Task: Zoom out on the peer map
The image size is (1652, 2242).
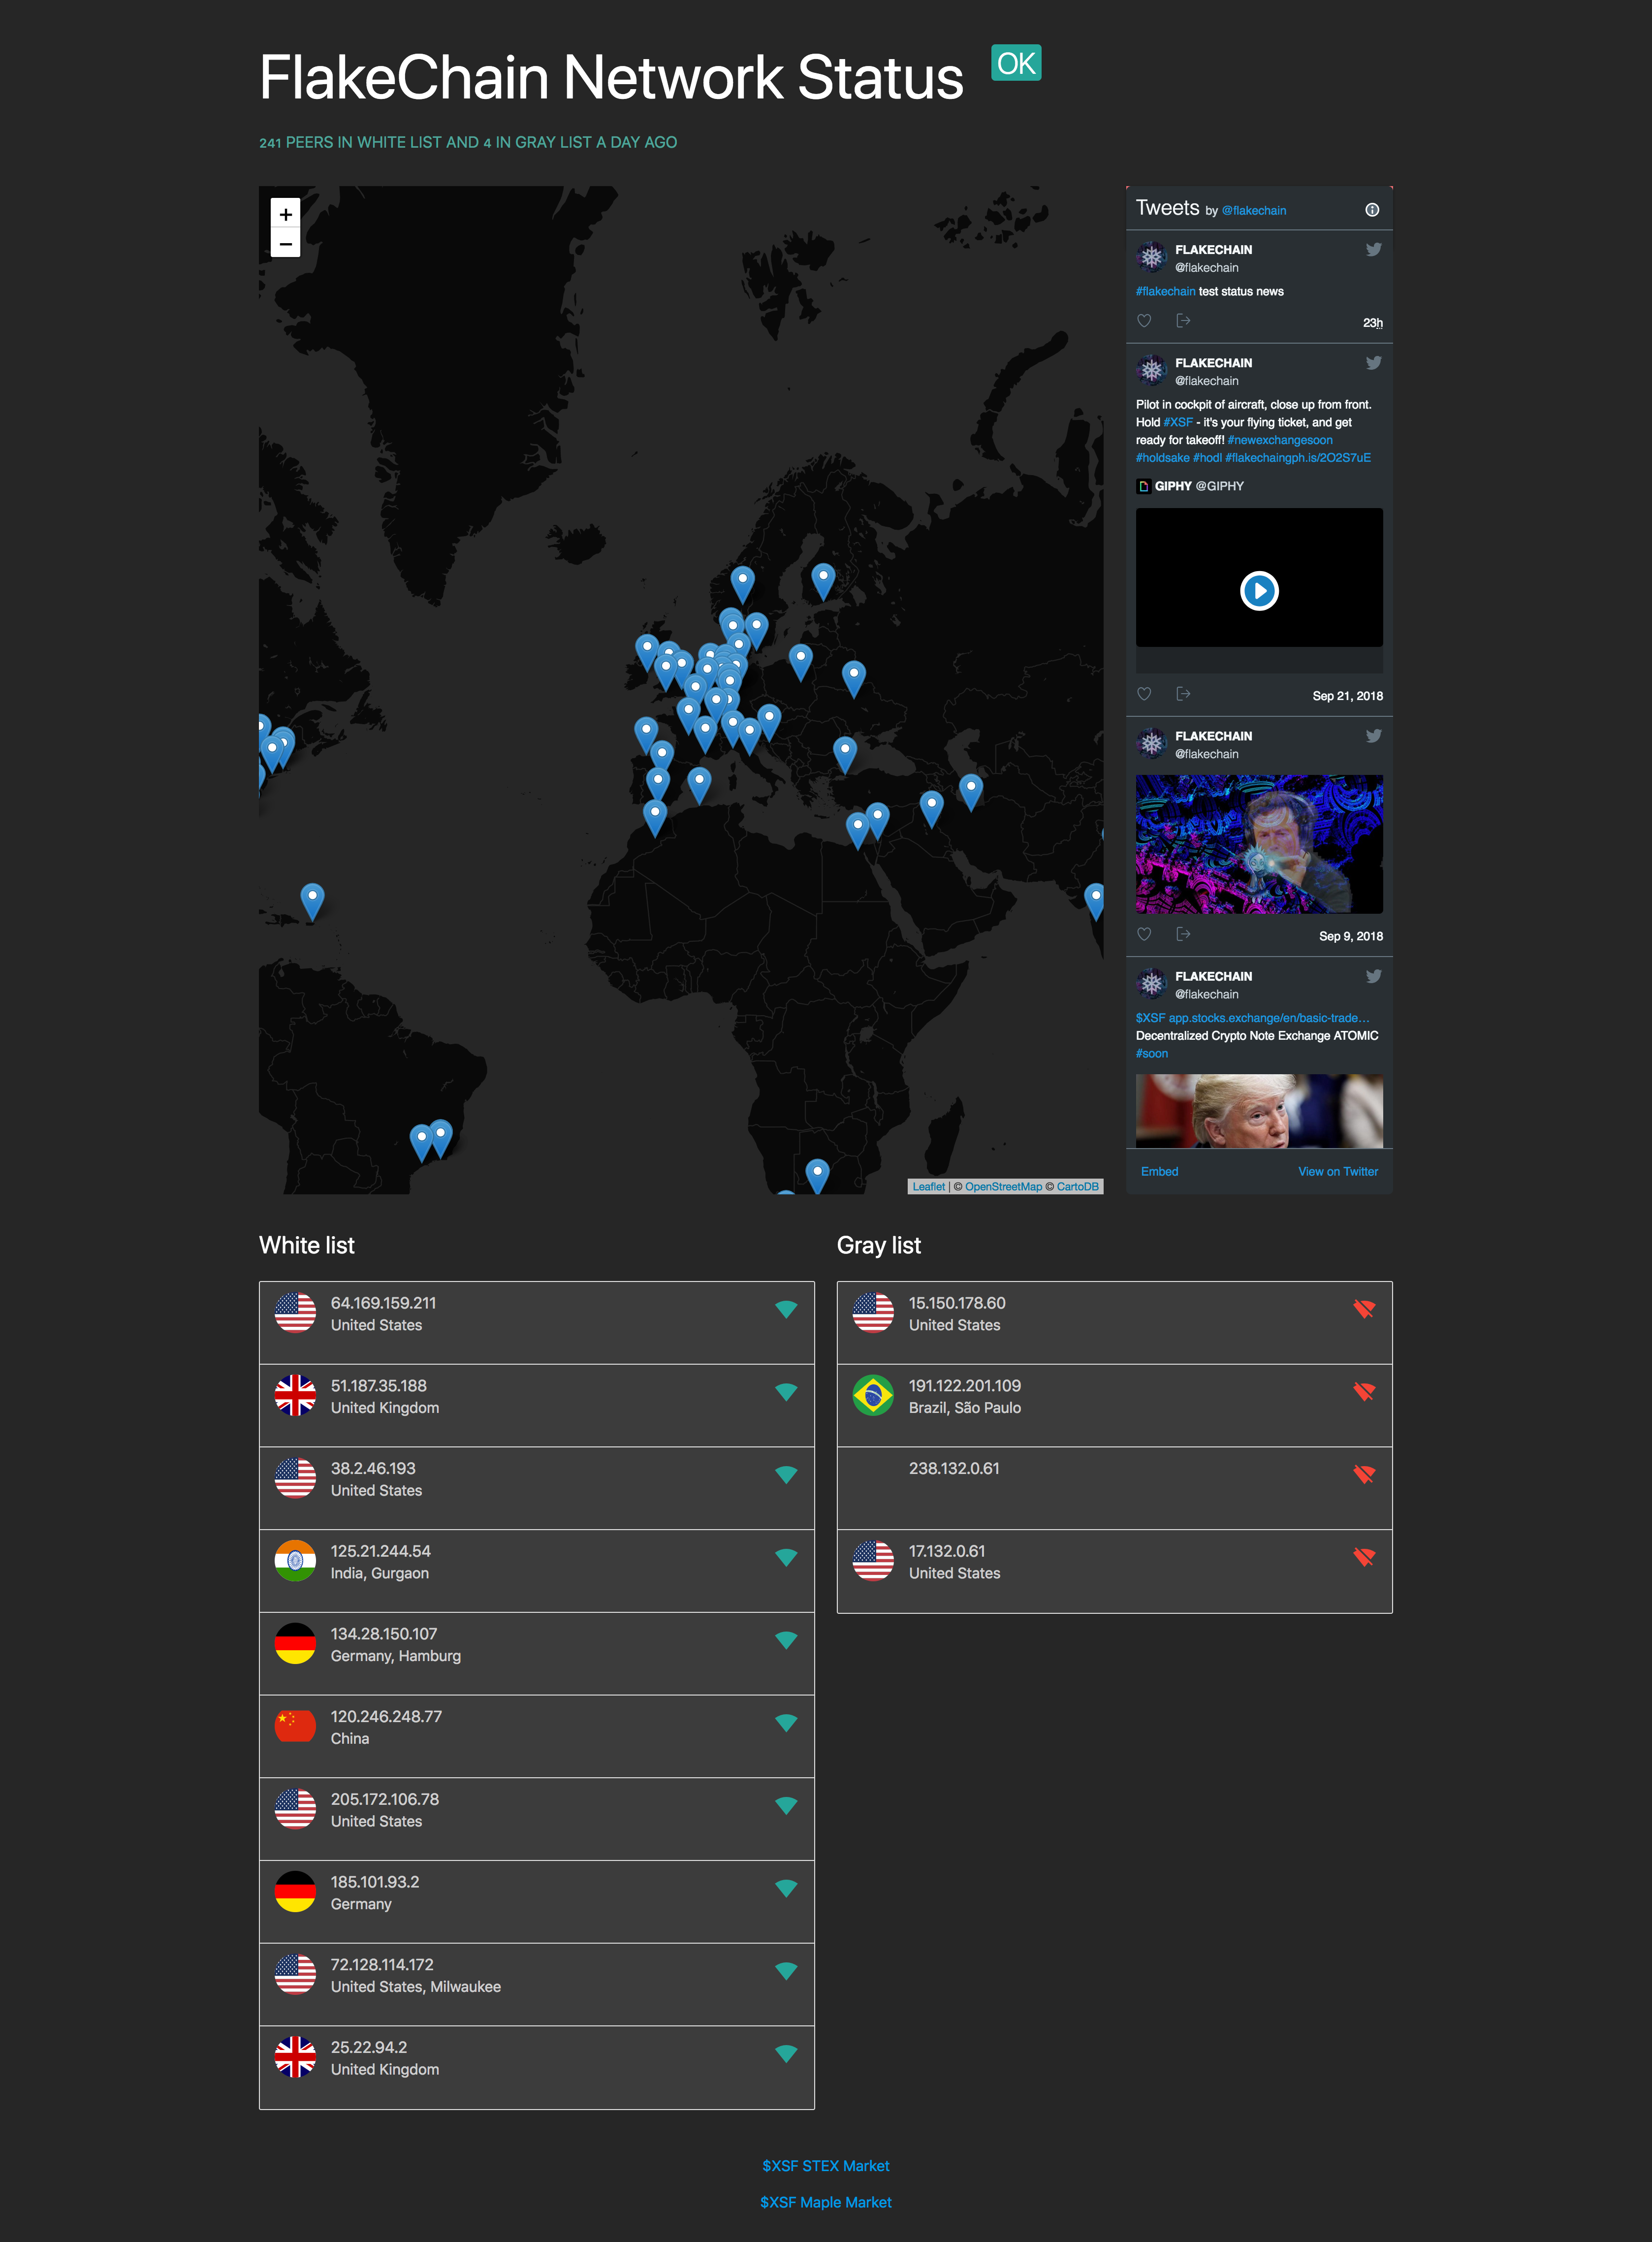Action: [285, 243]
